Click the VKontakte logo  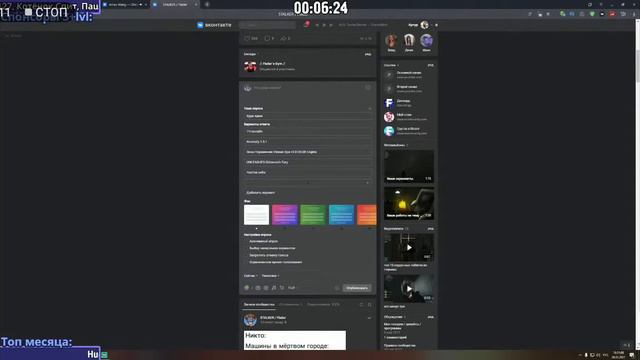[x=214, y=25]
